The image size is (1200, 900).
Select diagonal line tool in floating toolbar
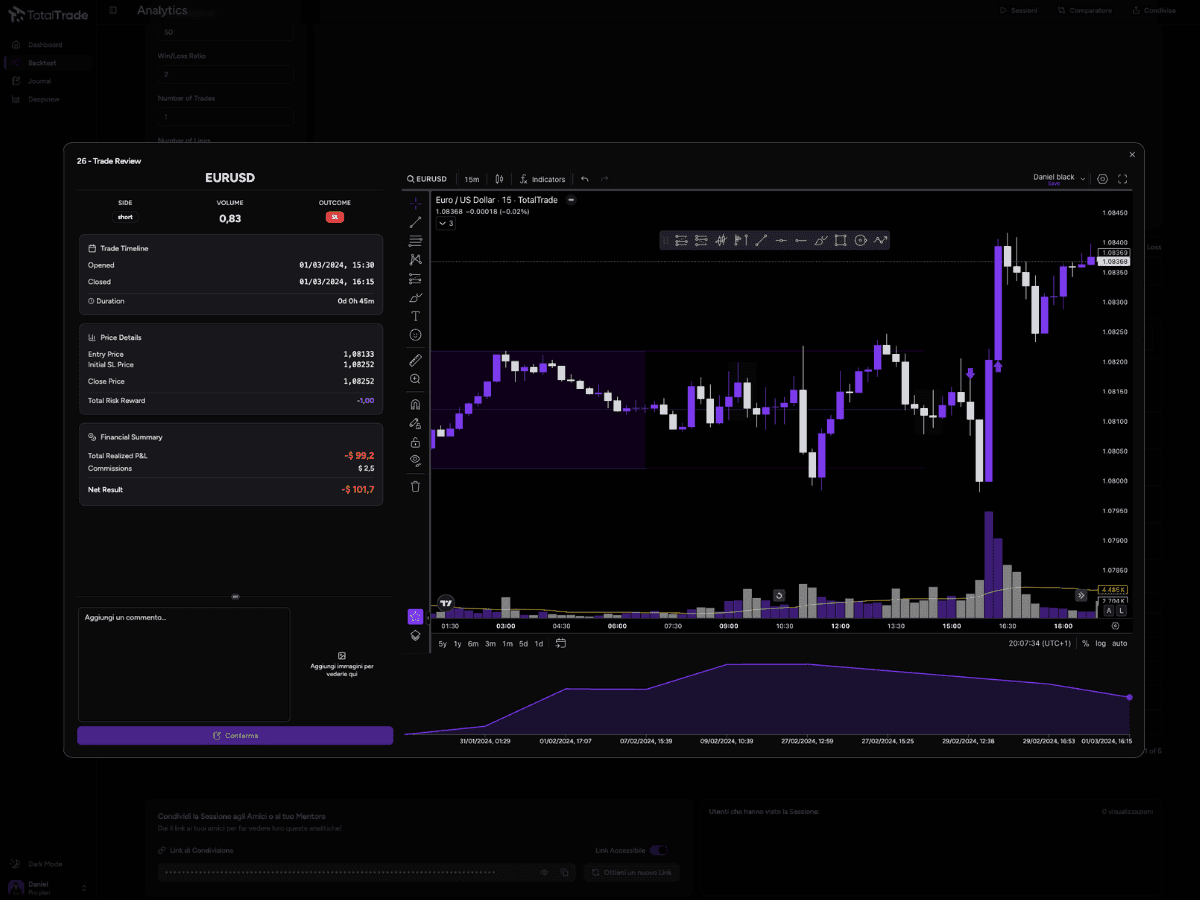point(761,240)
